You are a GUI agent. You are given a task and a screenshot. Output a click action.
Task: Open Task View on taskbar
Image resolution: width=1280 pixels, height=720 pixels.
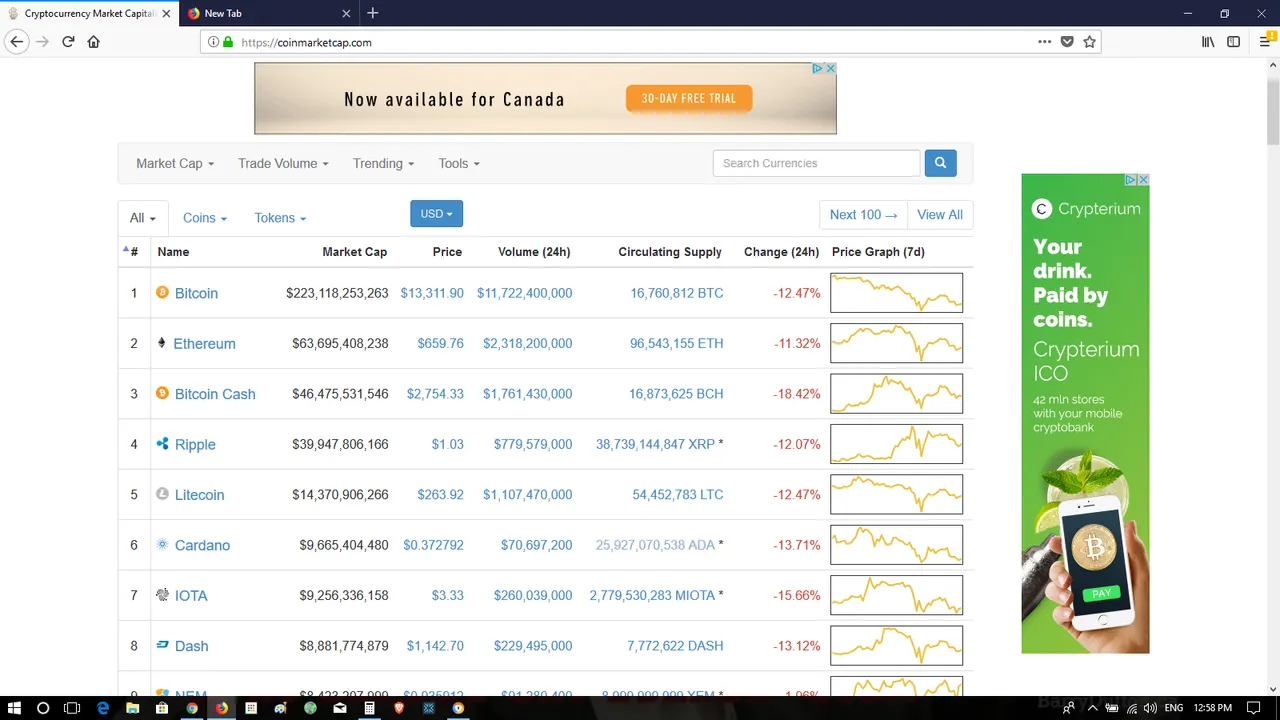(72, 708)
